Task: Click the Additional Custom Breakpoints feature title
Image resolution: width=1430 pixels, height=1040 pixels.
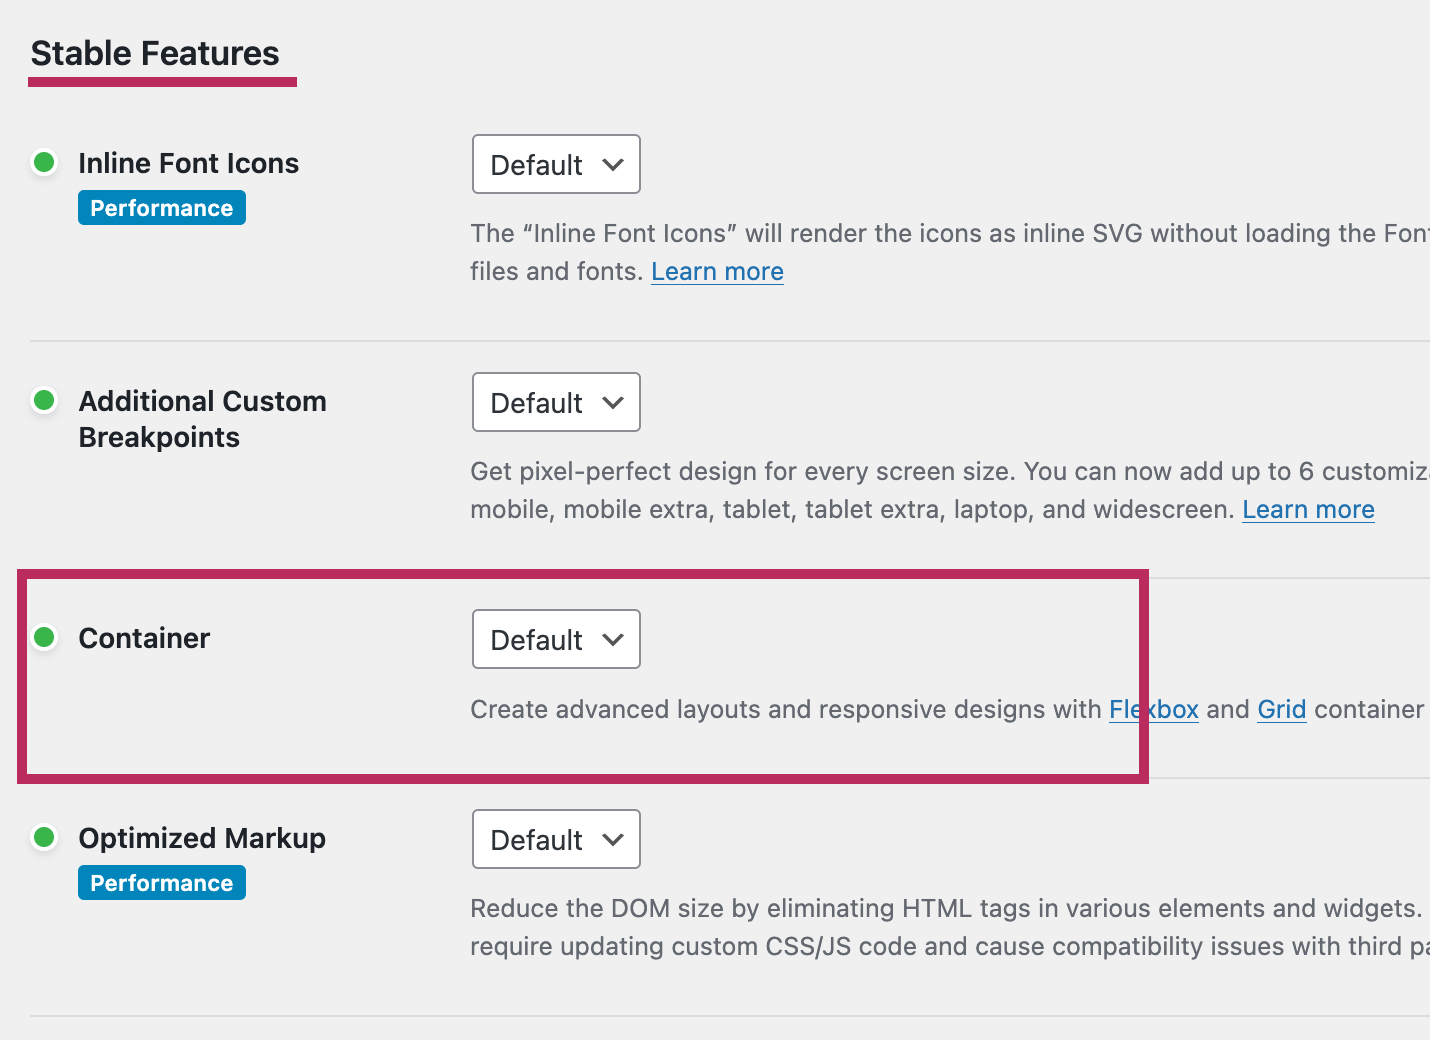Action: coord(202,419)
